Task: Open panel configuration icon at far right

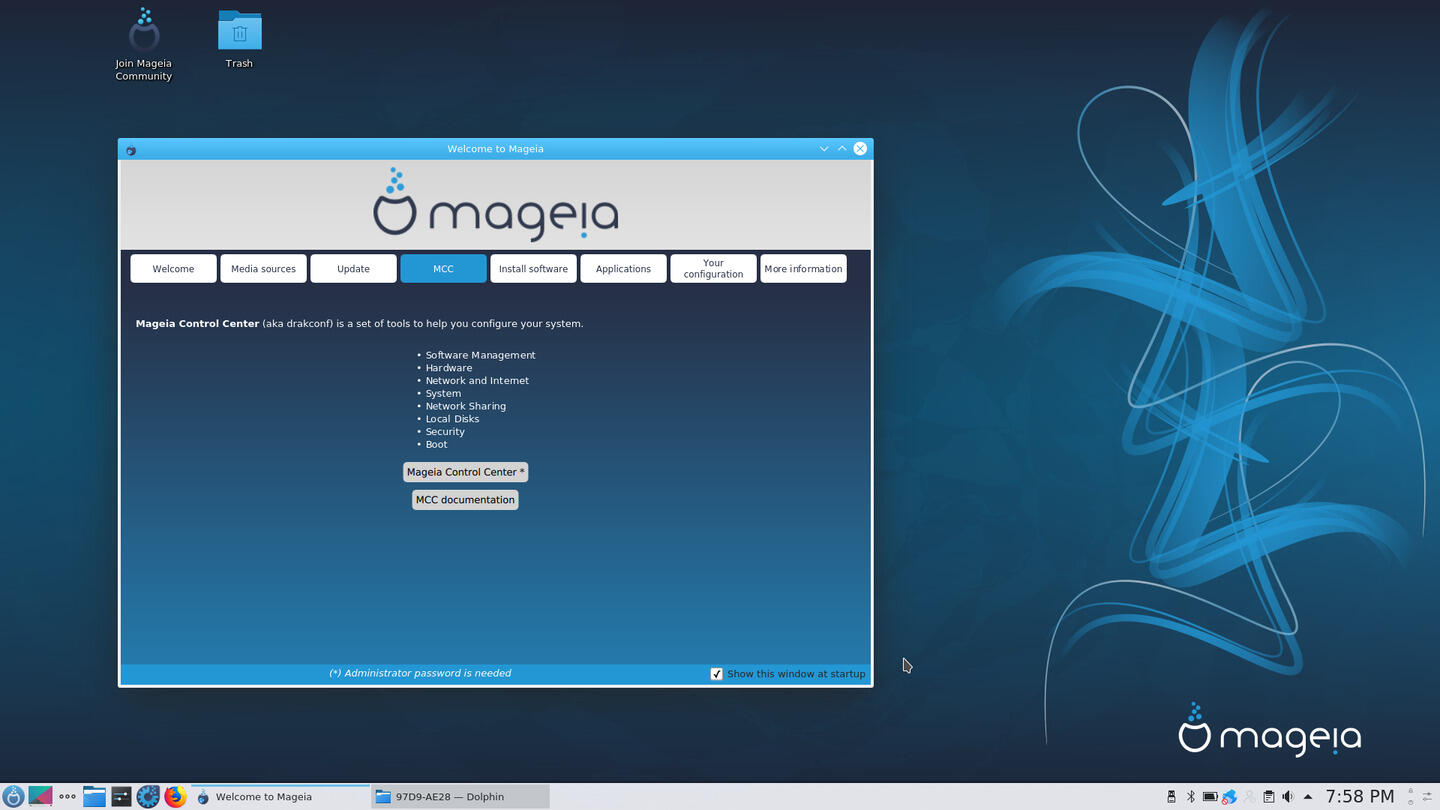Action: [1427, 796]
